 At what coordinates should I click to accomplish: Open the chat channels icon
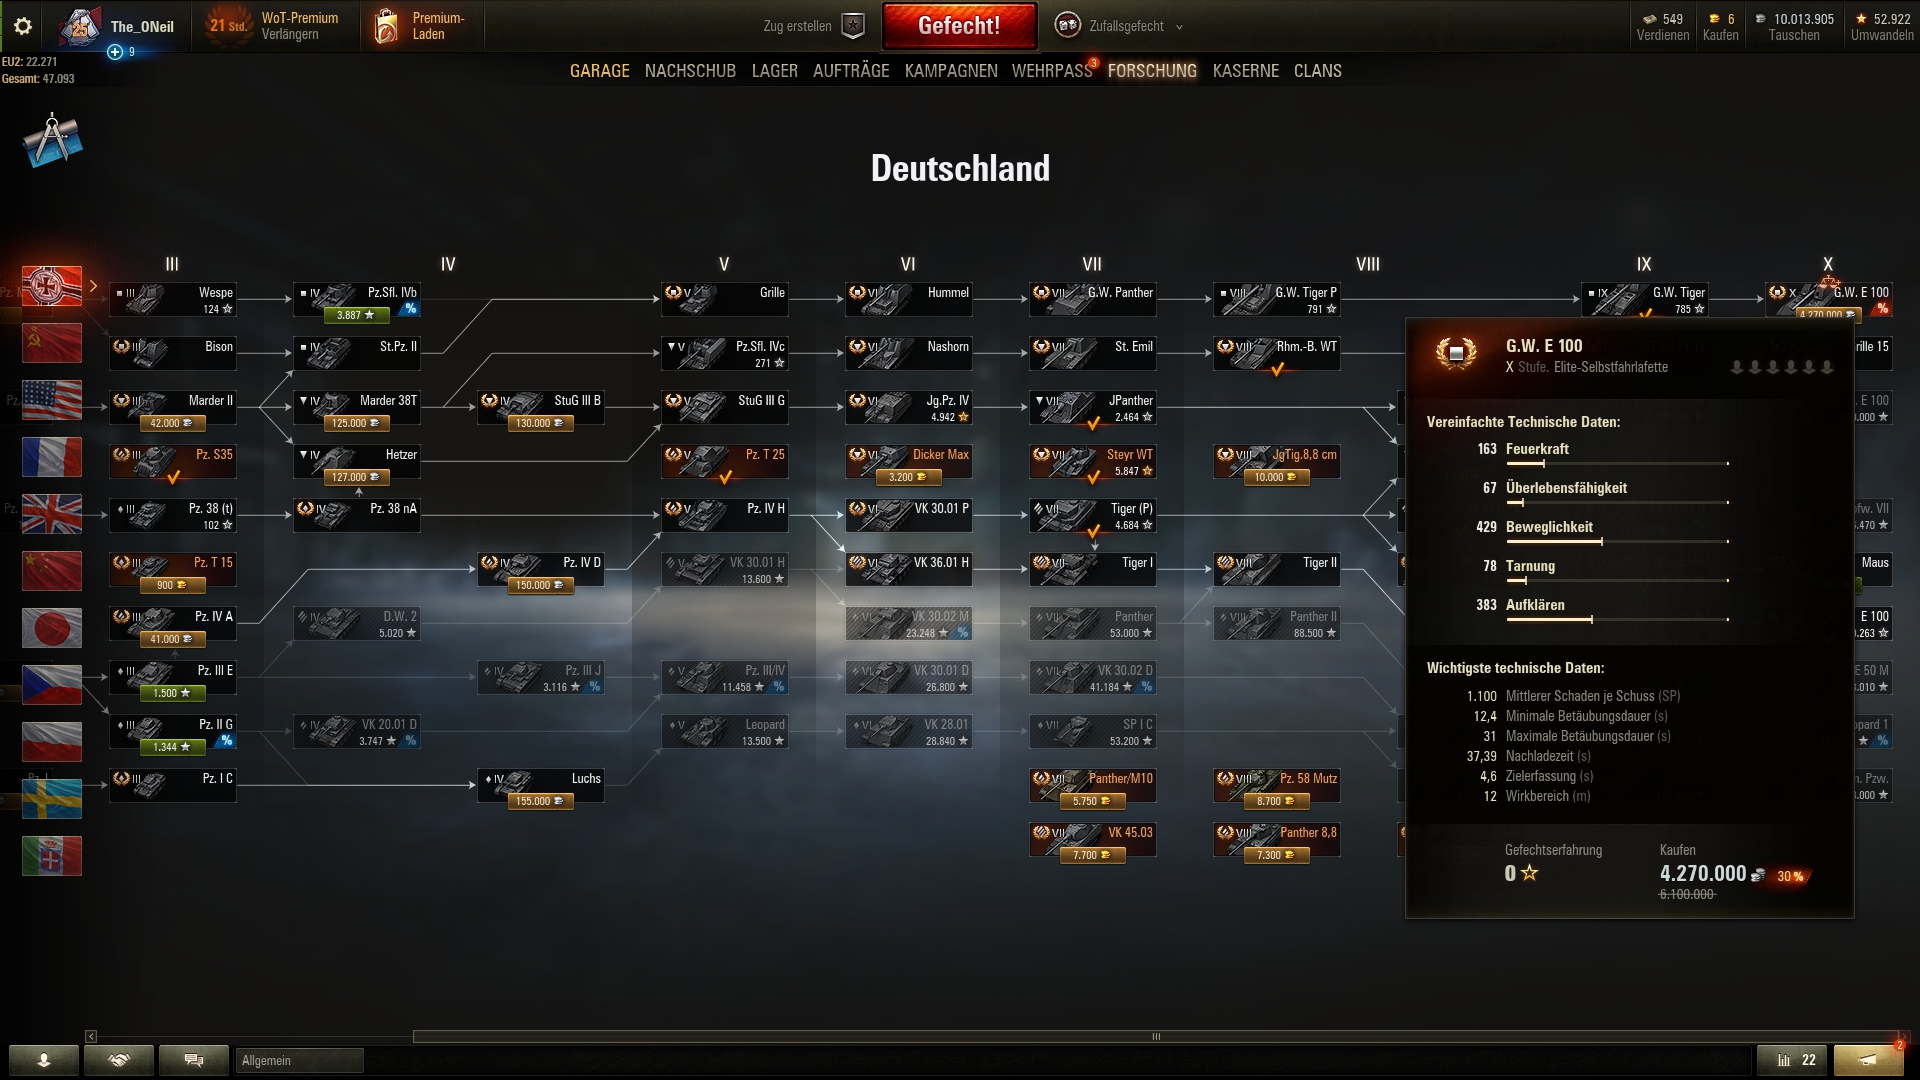click(x=194, y=1060)
